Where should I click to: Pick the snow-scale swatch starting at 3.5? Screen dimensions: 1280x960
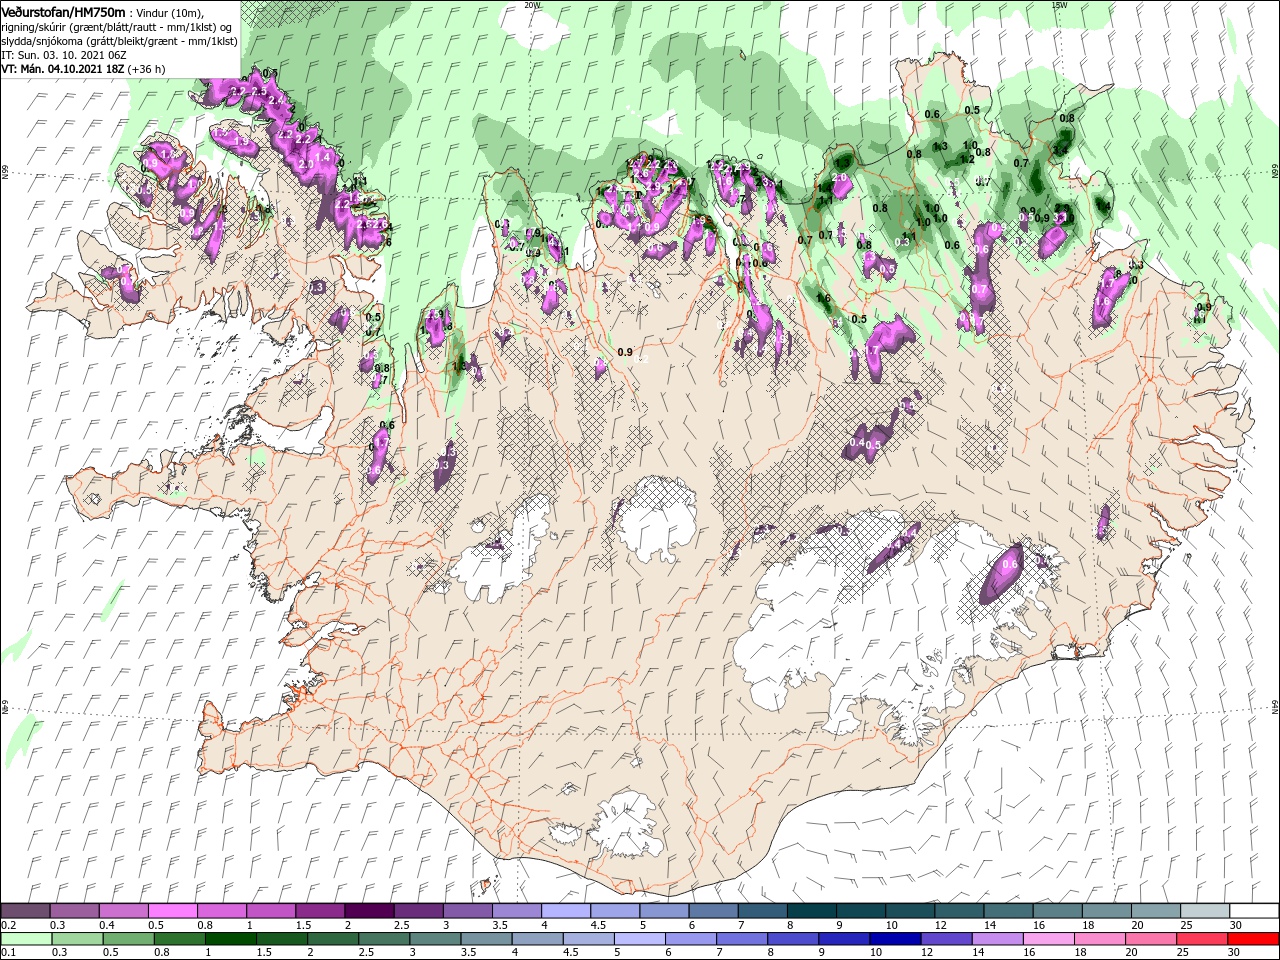tap(516, 911)
